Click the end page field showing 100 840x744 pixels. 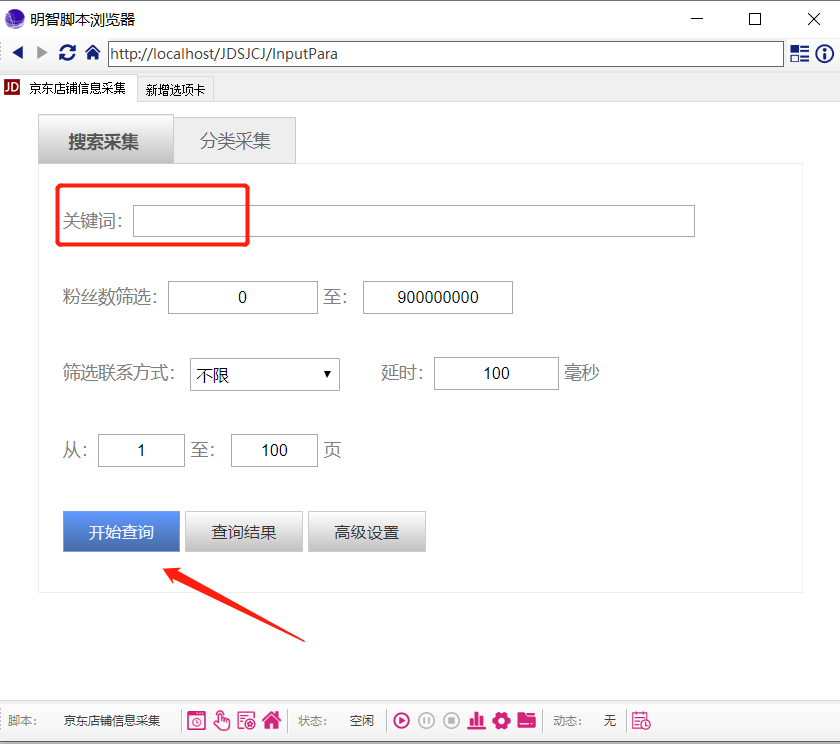(274, 450)
